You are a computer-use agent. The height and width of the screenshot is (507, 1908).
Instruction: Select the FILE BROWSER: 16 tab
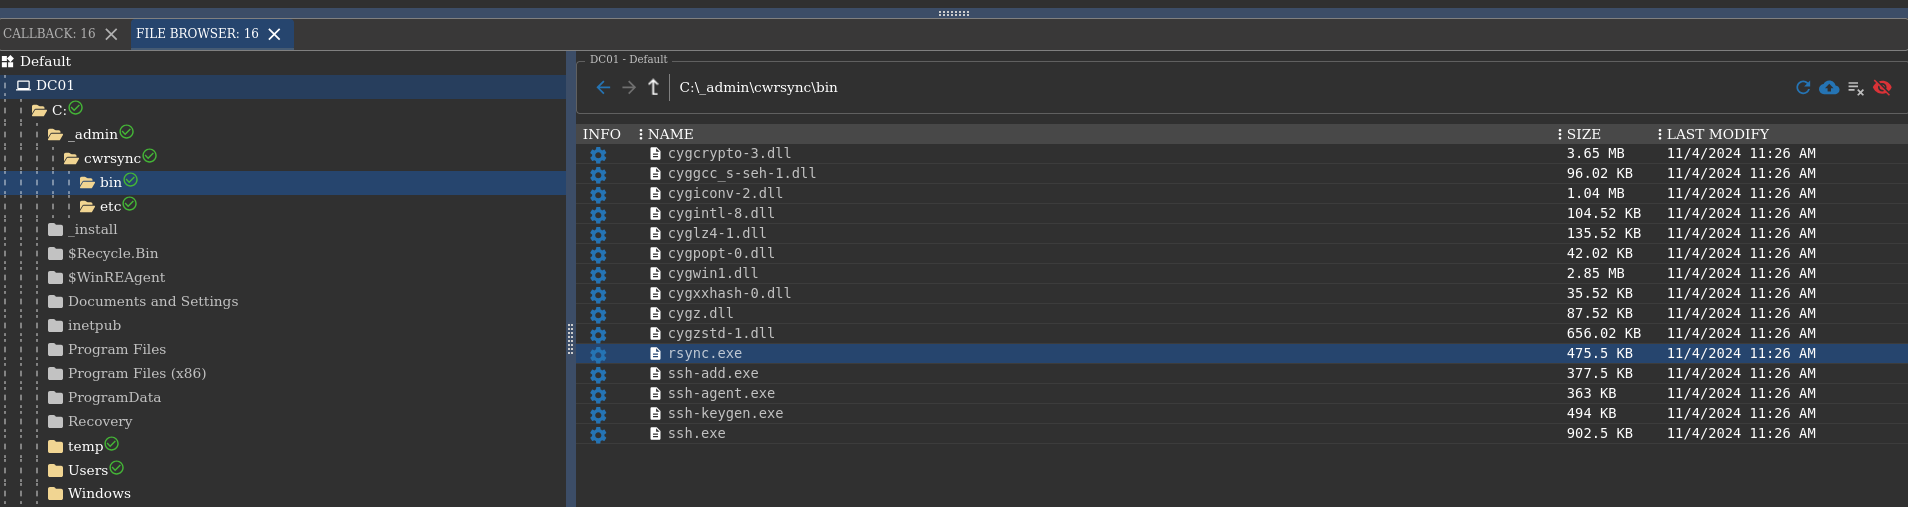[x=197, y=34]
